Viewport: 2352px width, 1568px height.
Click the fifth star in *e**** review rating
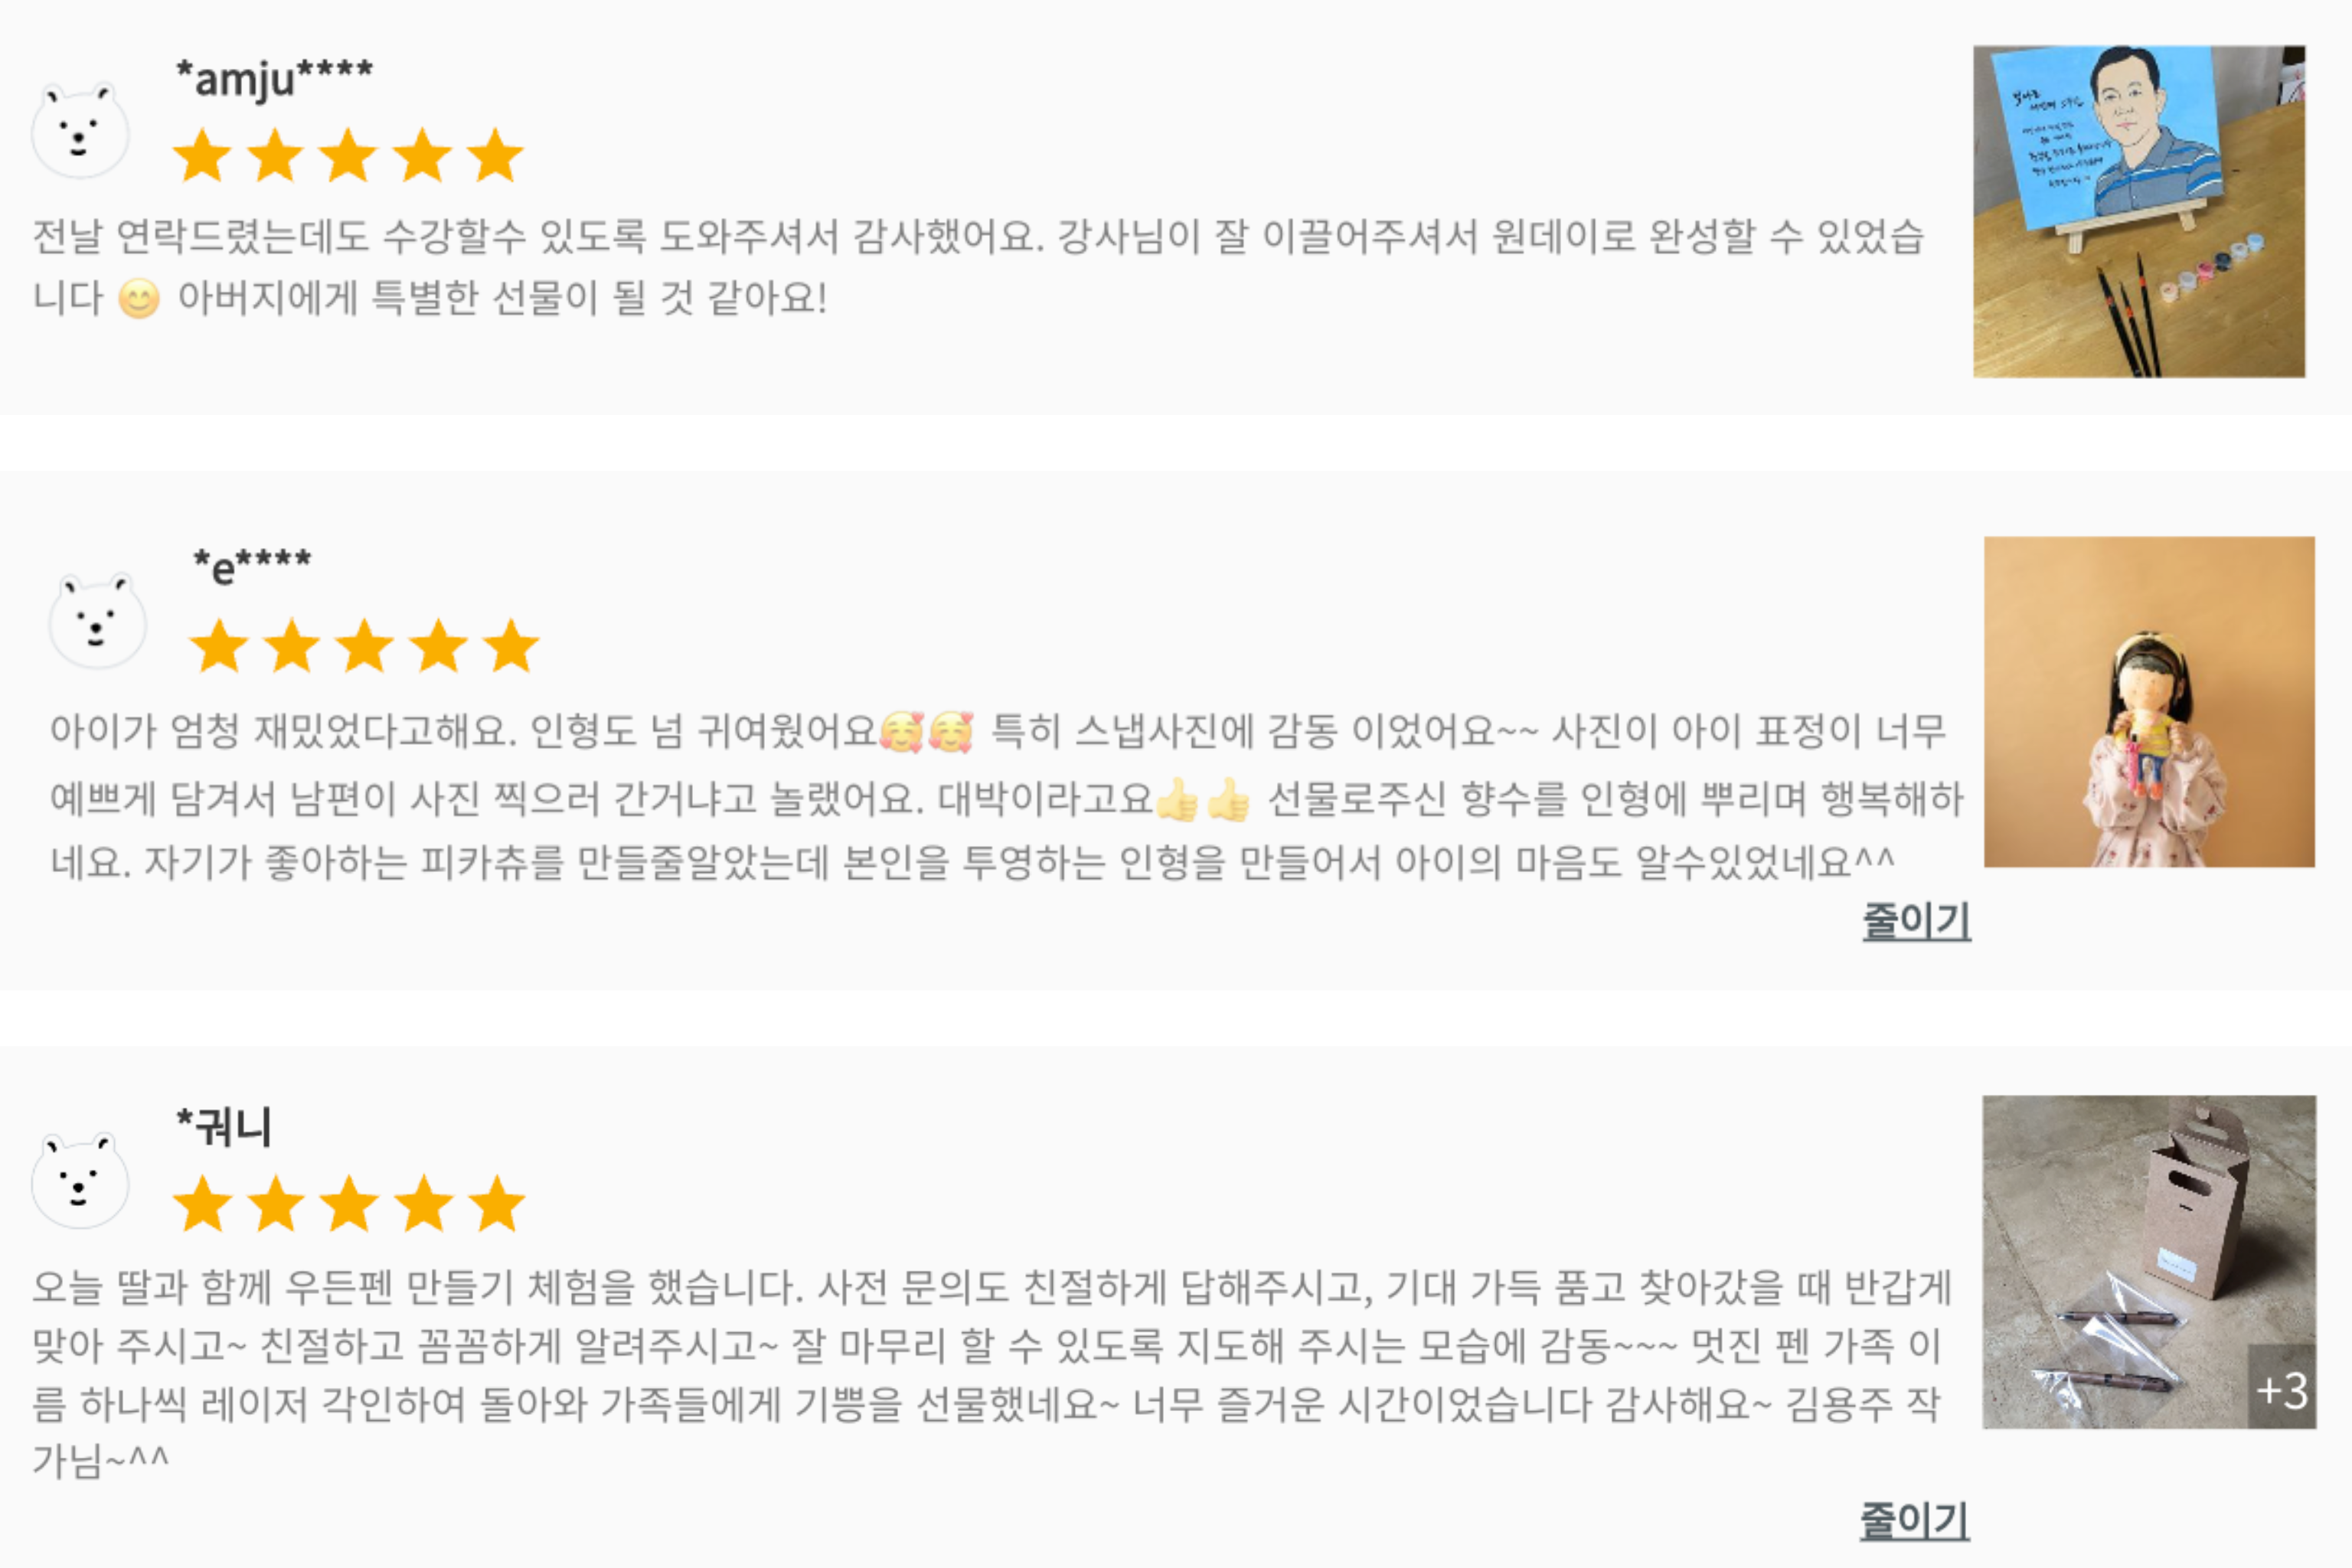511,646
